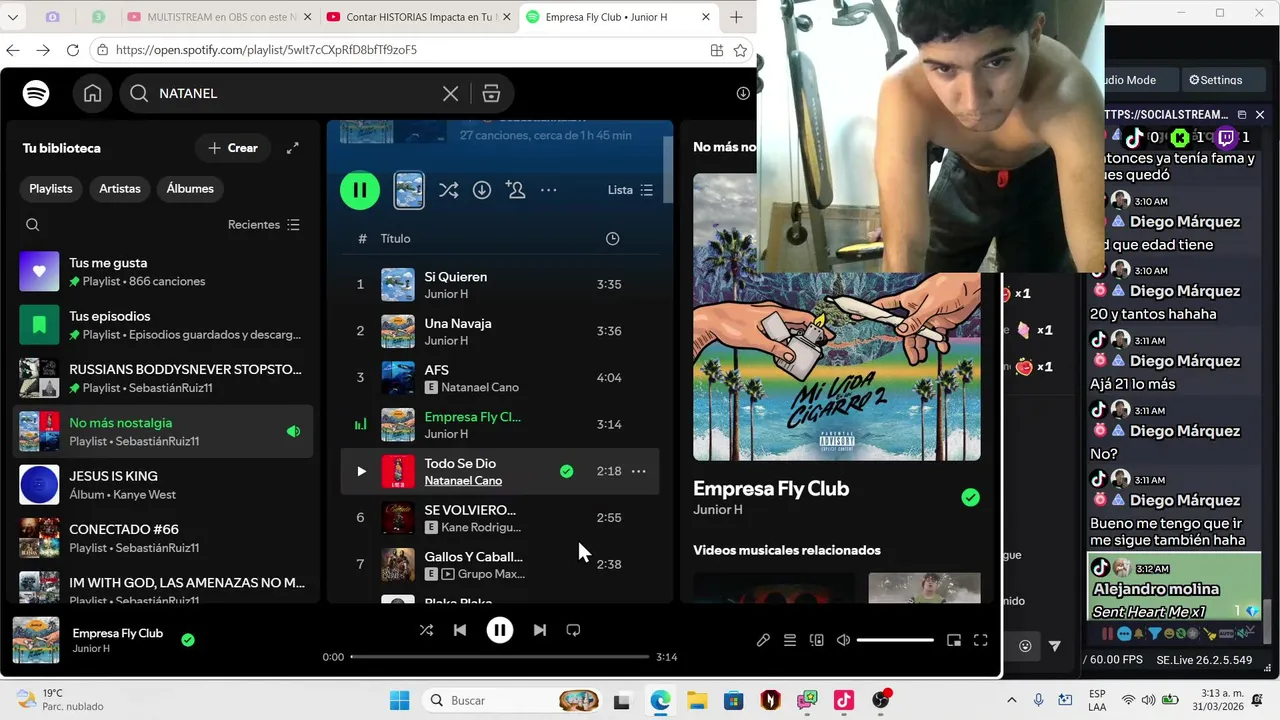Screen dimensions: 1280x720
Task: Switch to the MULTISTREAM en OBS browser tab
Action: coord(218,17)
